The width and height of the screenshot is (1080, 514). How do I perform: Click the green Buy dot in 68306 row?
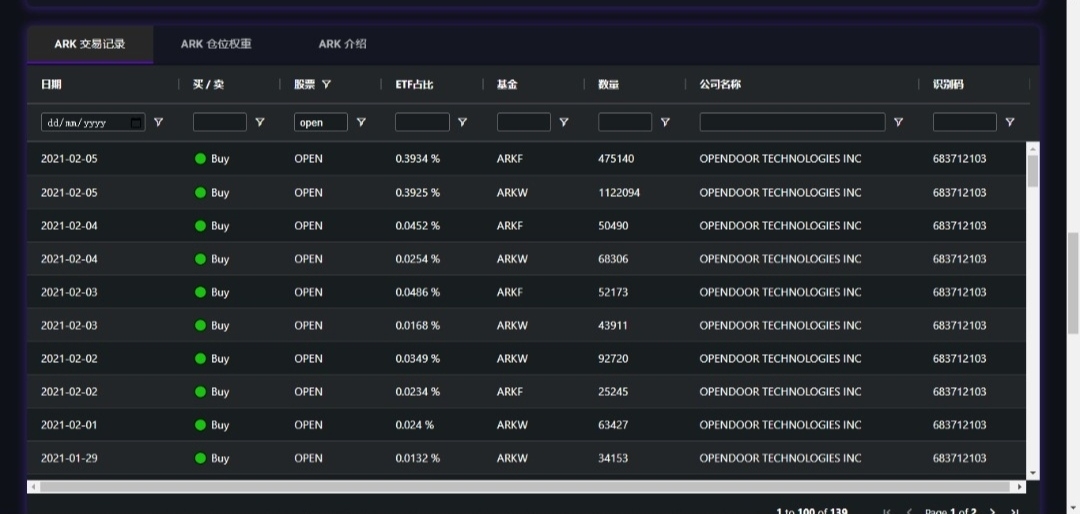(x=200, y=258)
